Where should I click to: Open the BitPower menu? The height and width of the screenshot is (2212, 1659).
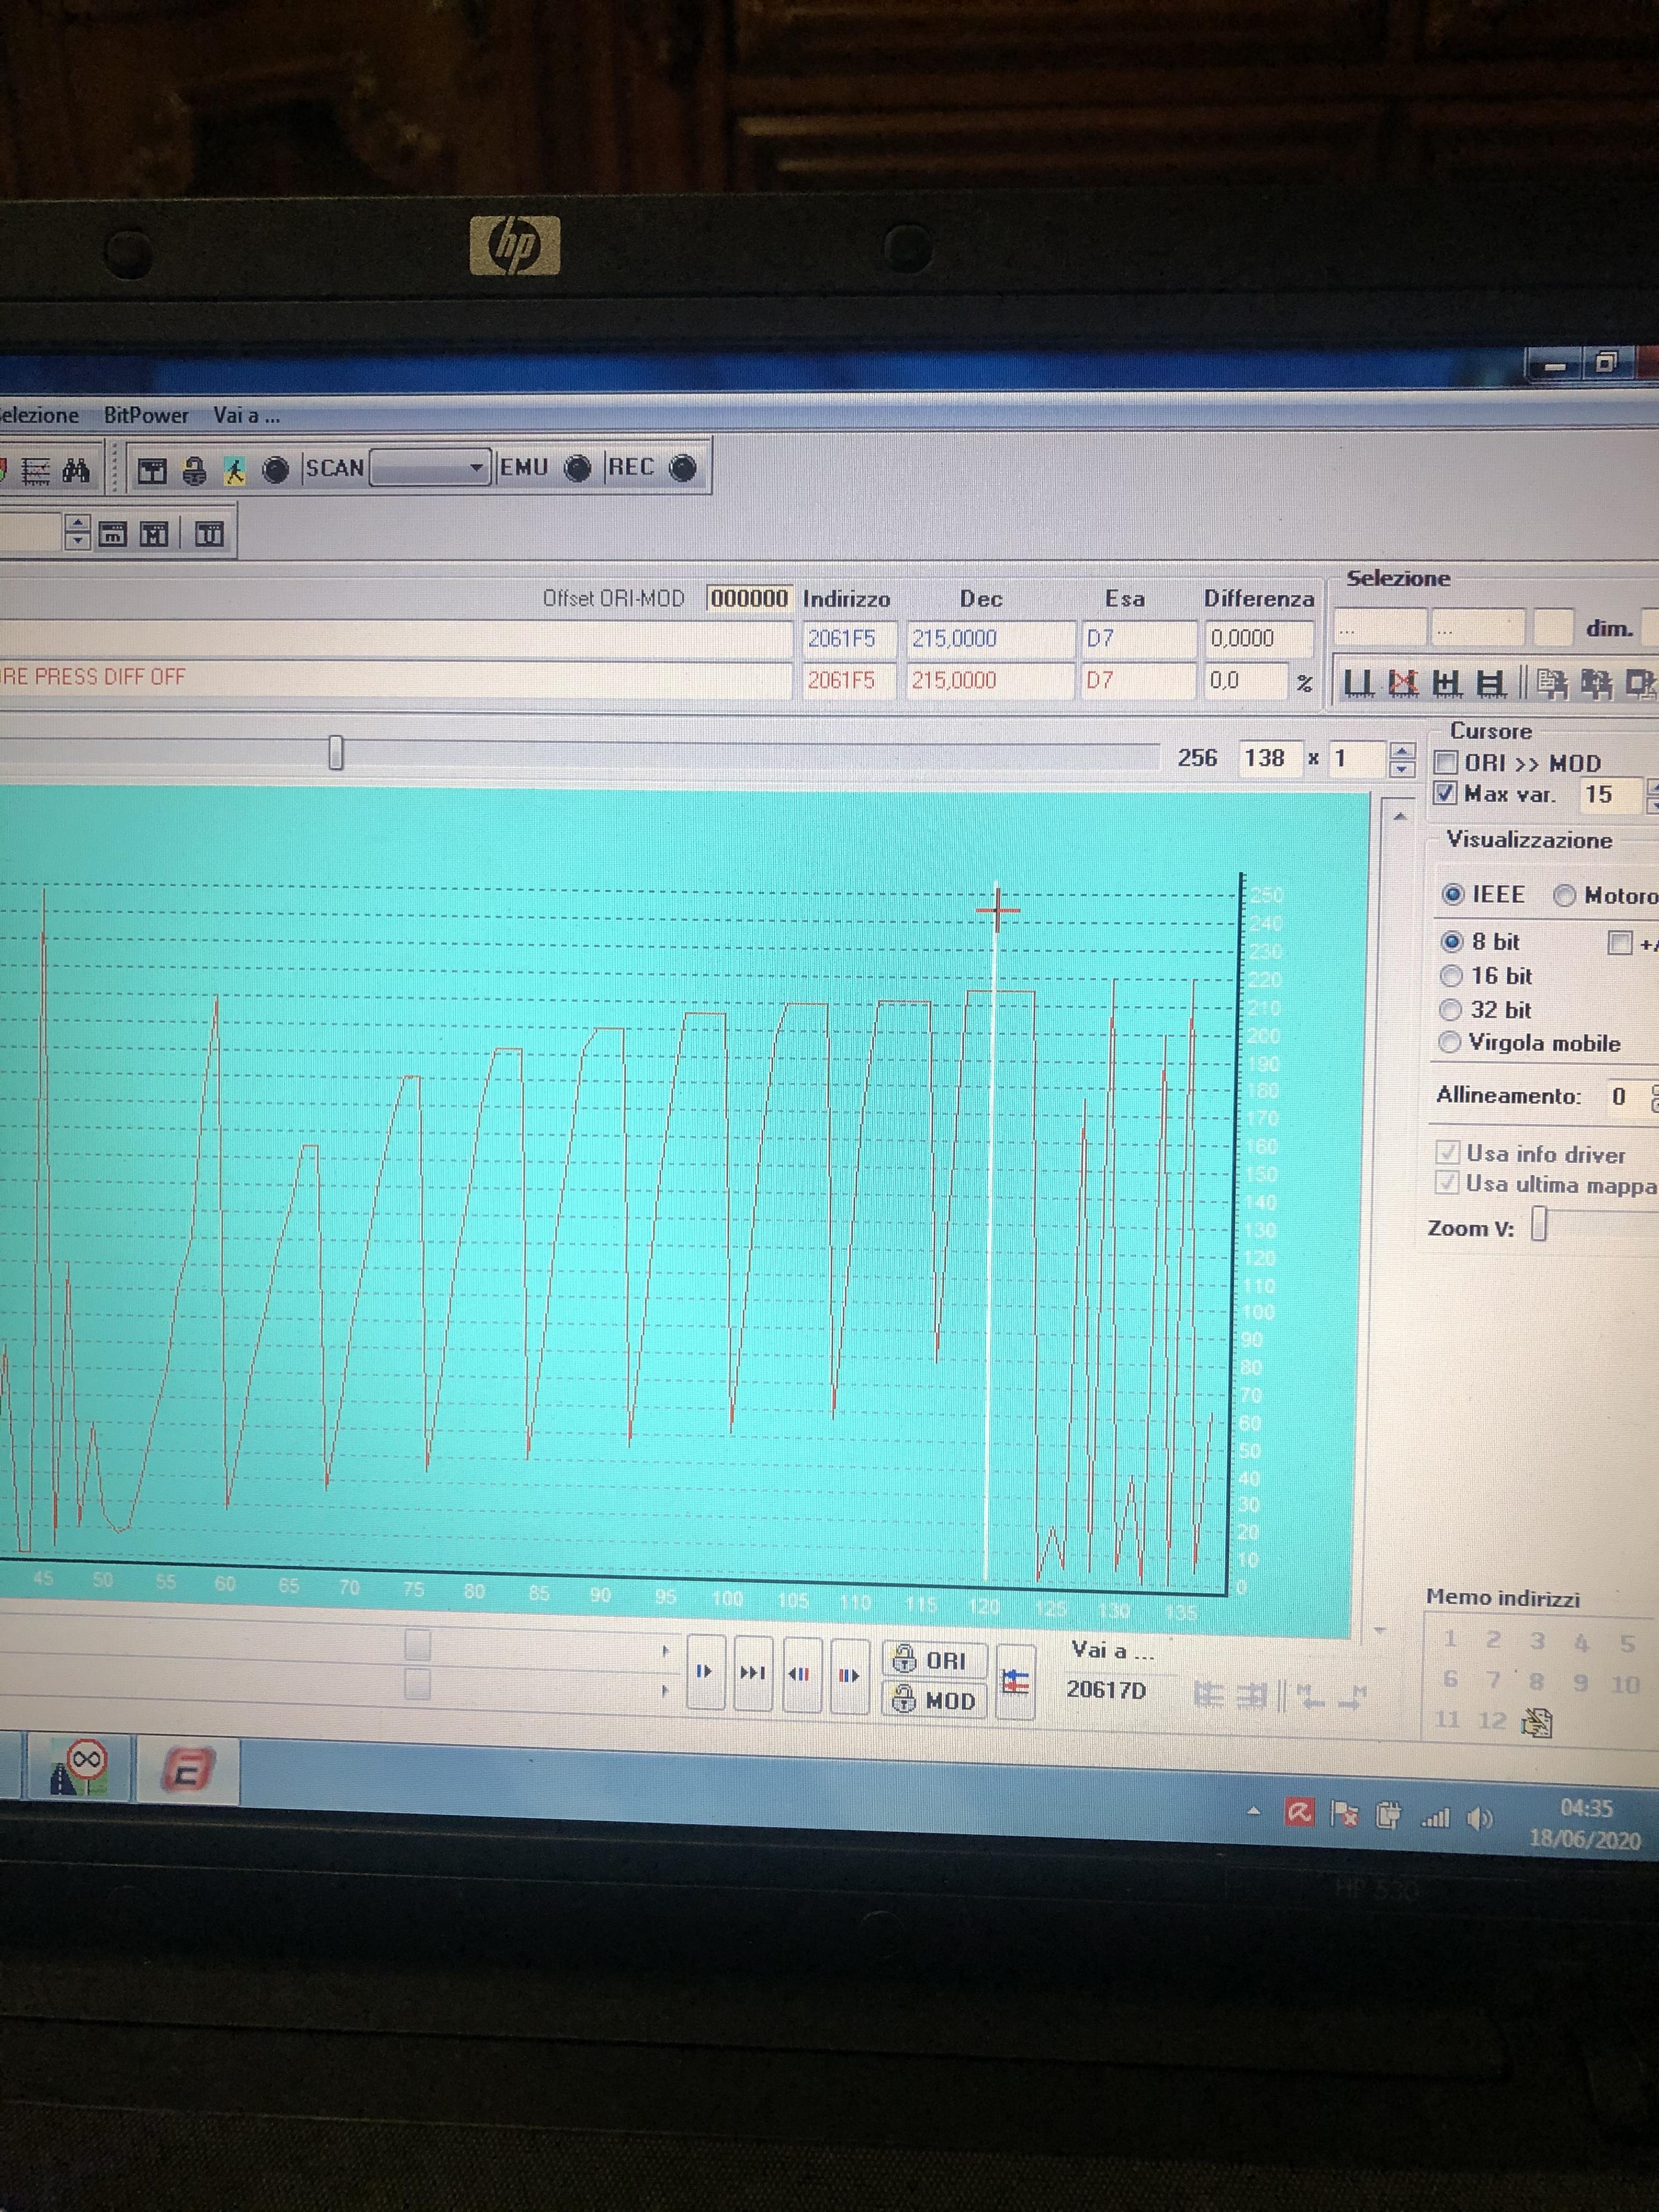[x=146, y=415]
